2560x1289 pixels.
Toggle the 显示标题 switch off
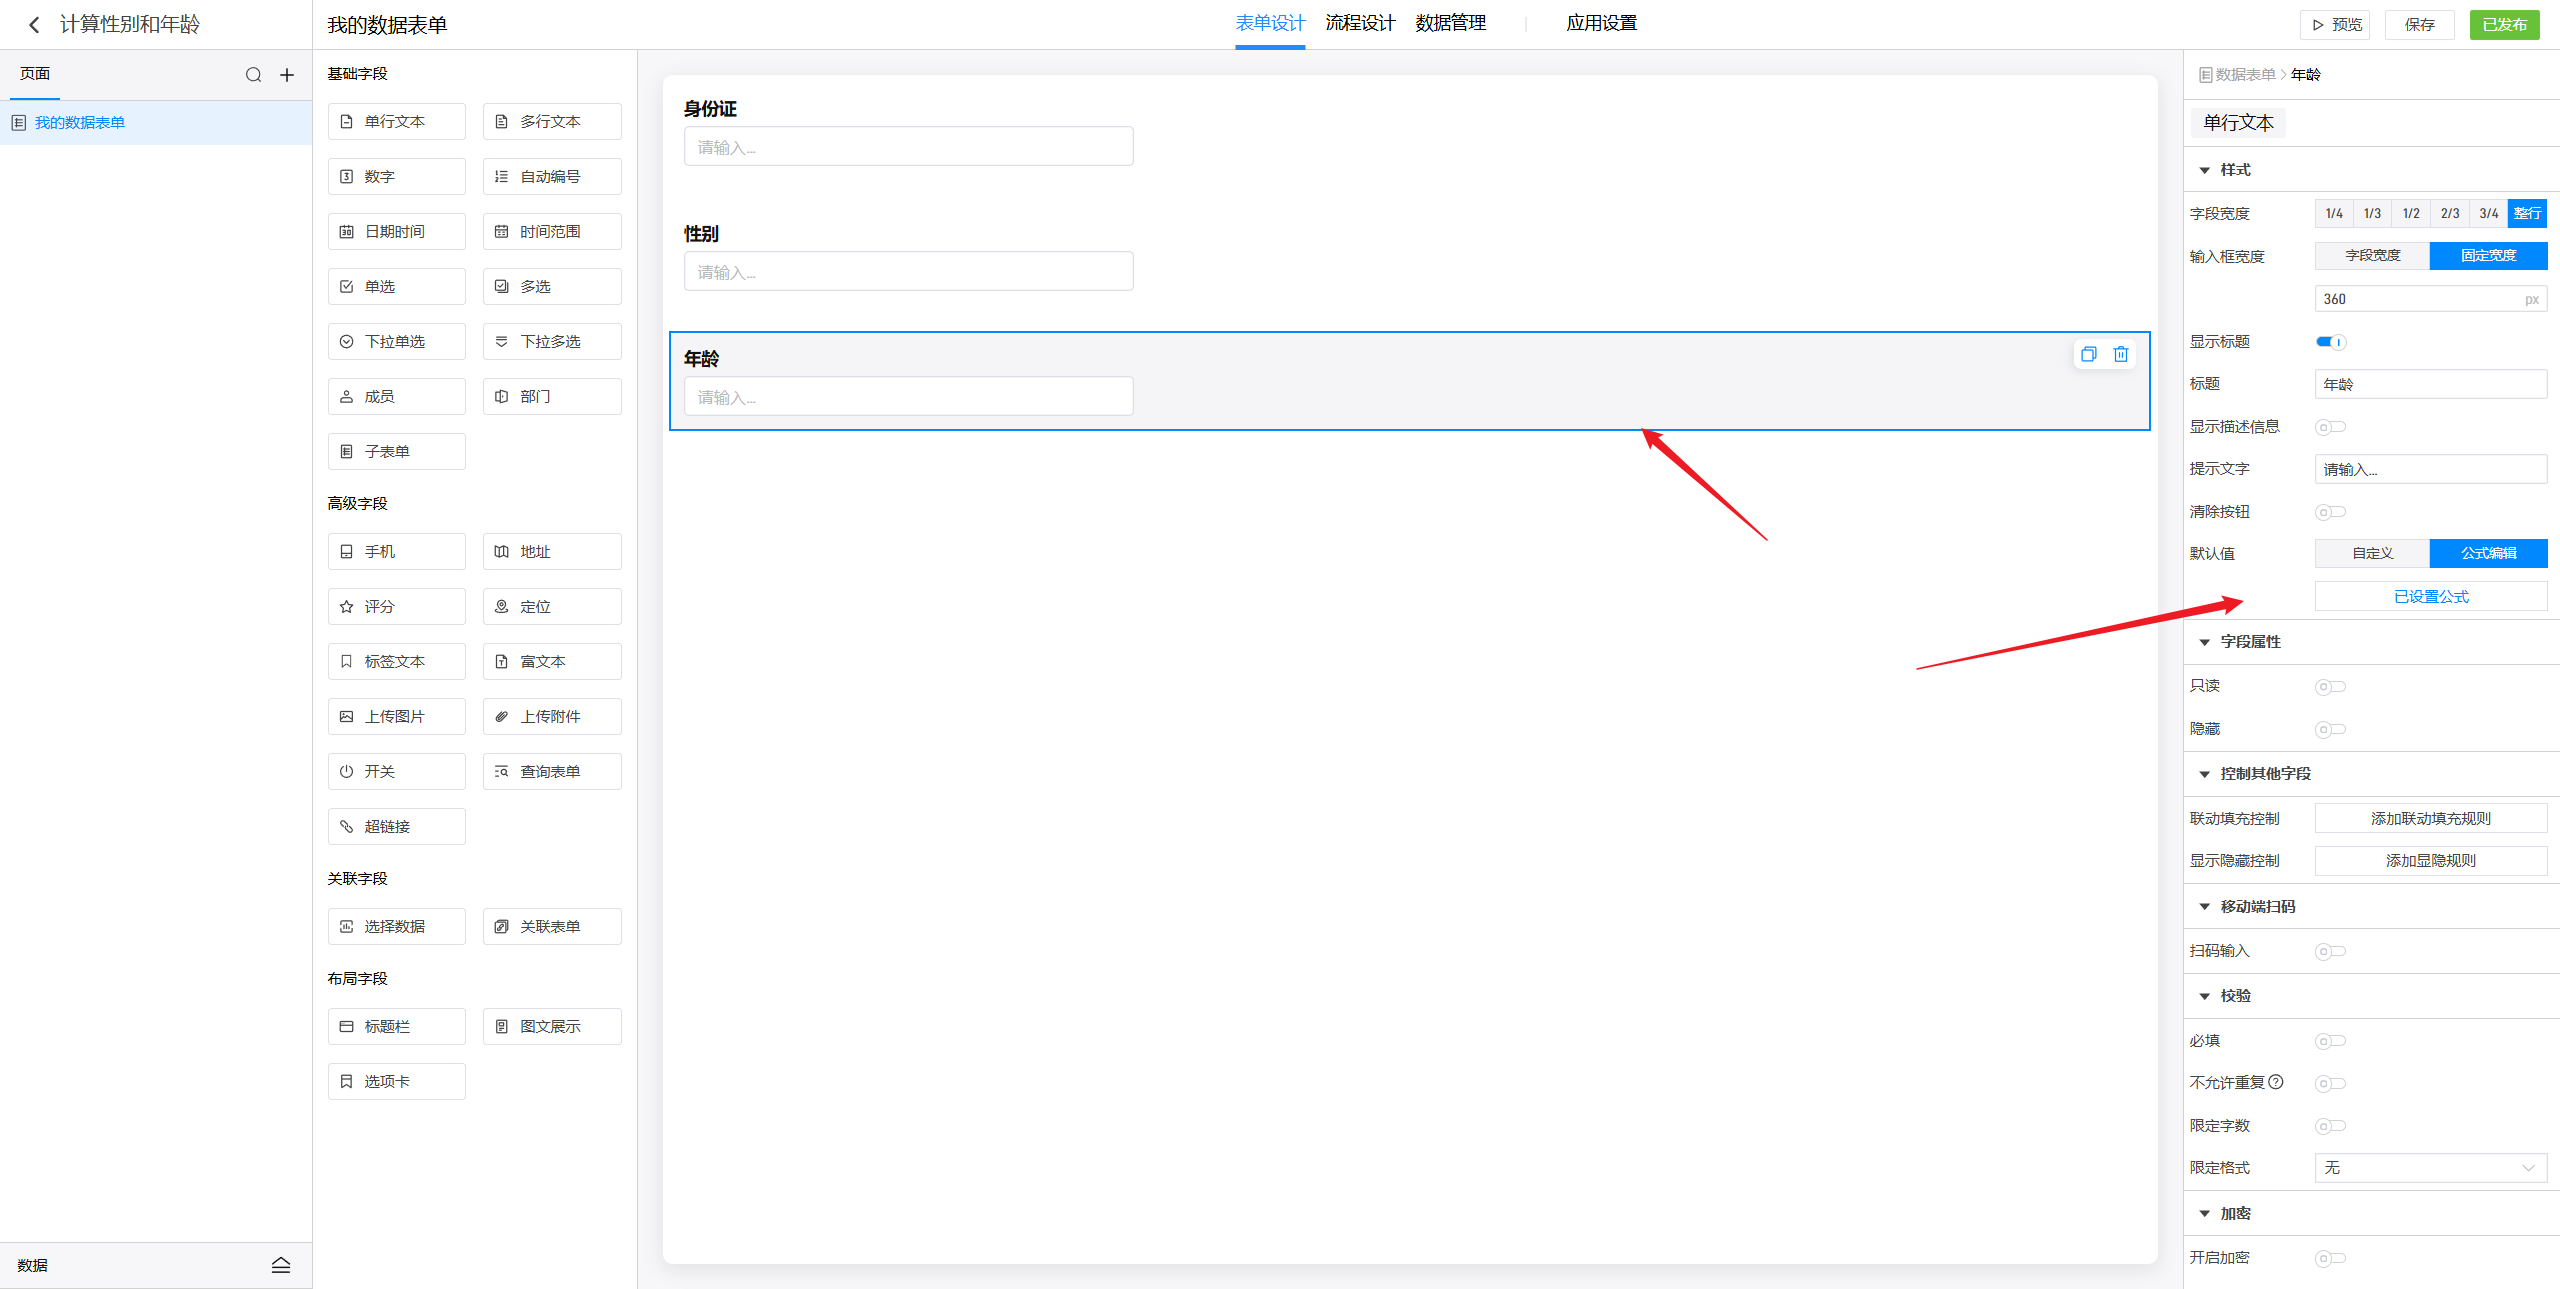tap(2330, 342)
